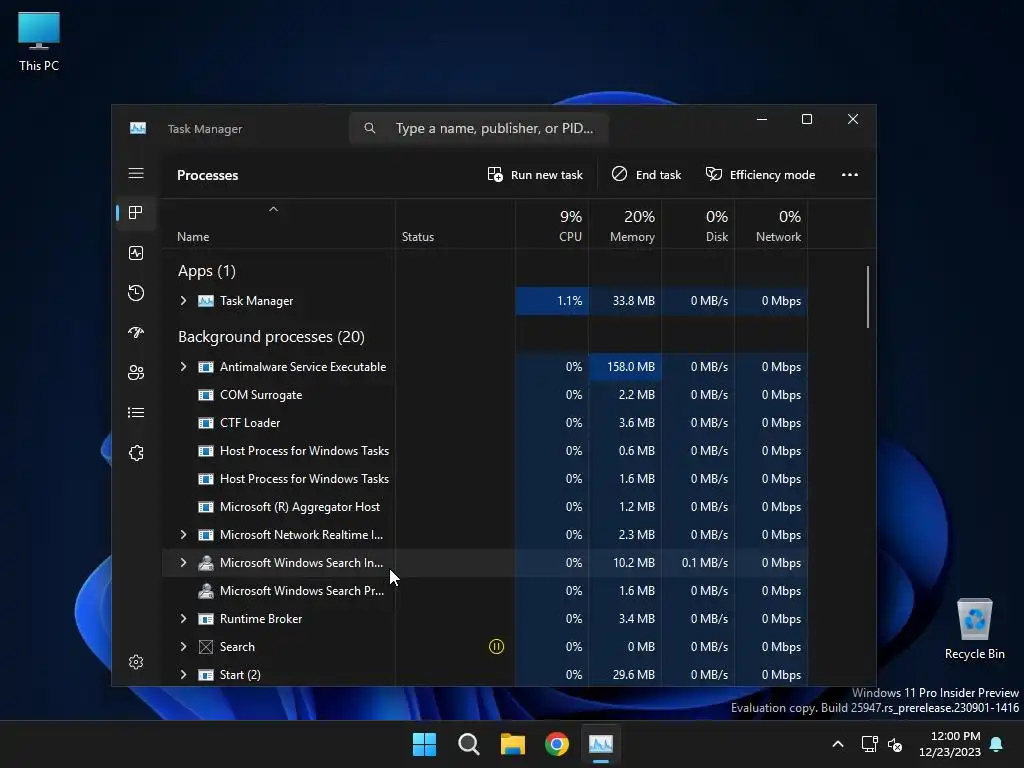Click the 1.1% CPU cell
The width and height of the screenshot is (1024, 768).
pyautogui.click(x=552, y=300)
